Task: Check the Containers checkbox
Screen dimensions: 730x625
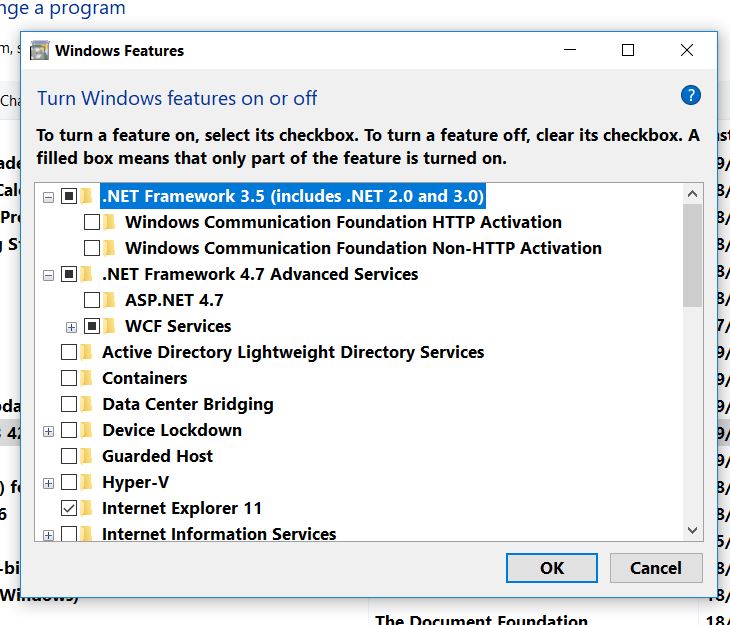Action: coord(69,378)
